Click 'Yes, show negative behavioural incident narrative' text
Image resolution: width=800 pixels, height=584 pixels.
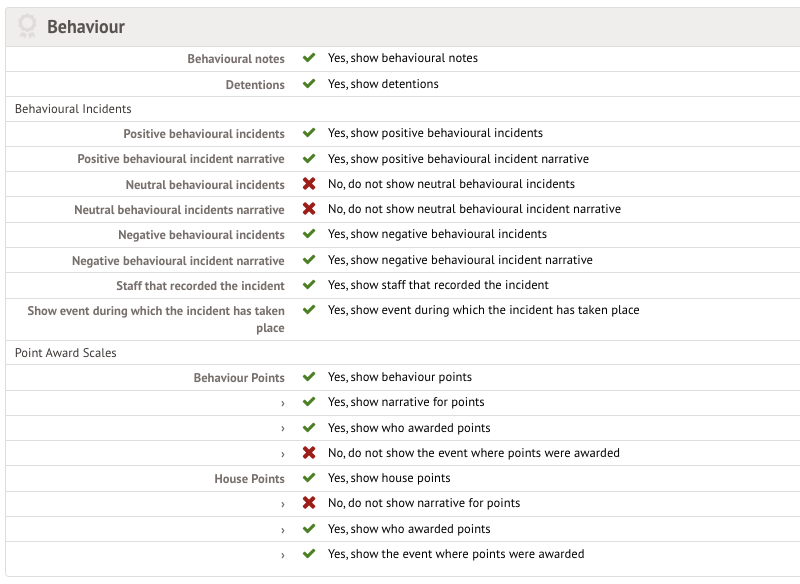(x=460, y=260)
